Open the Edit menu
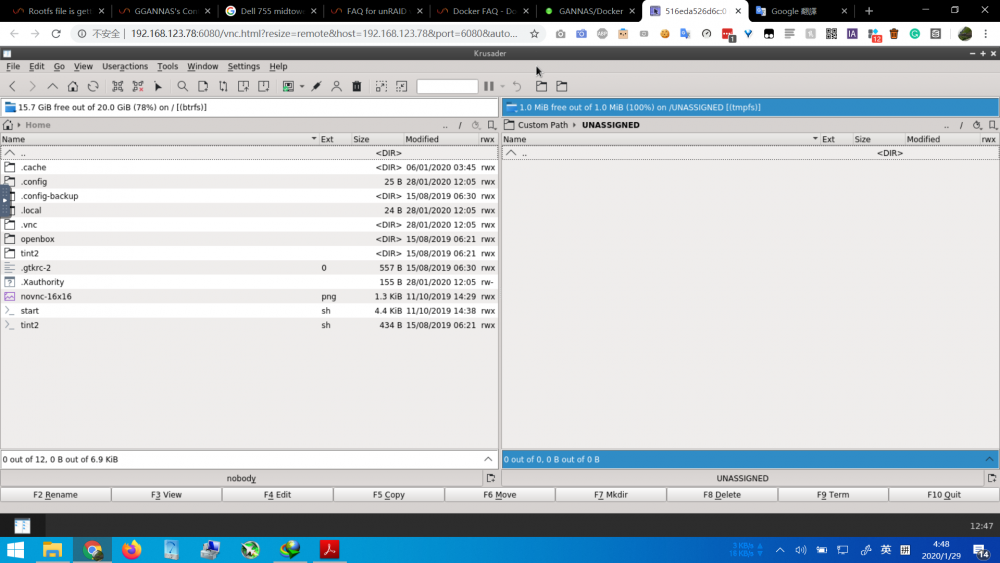Viewport: 1000px width, 563px height. pyautogui.click(x=36, y=66)
